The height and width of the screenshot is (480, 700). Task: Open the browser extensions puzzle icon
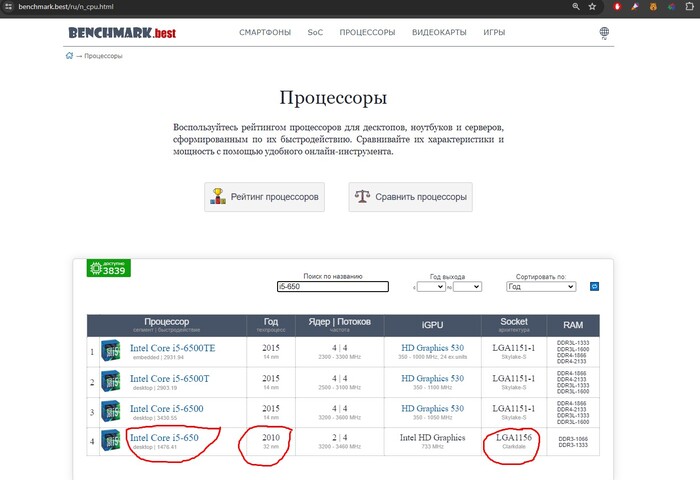[x=689, y=6]
